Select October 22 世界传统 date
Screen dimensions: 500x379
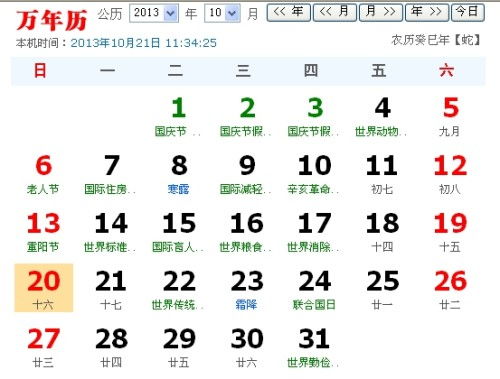pos(179,289)
